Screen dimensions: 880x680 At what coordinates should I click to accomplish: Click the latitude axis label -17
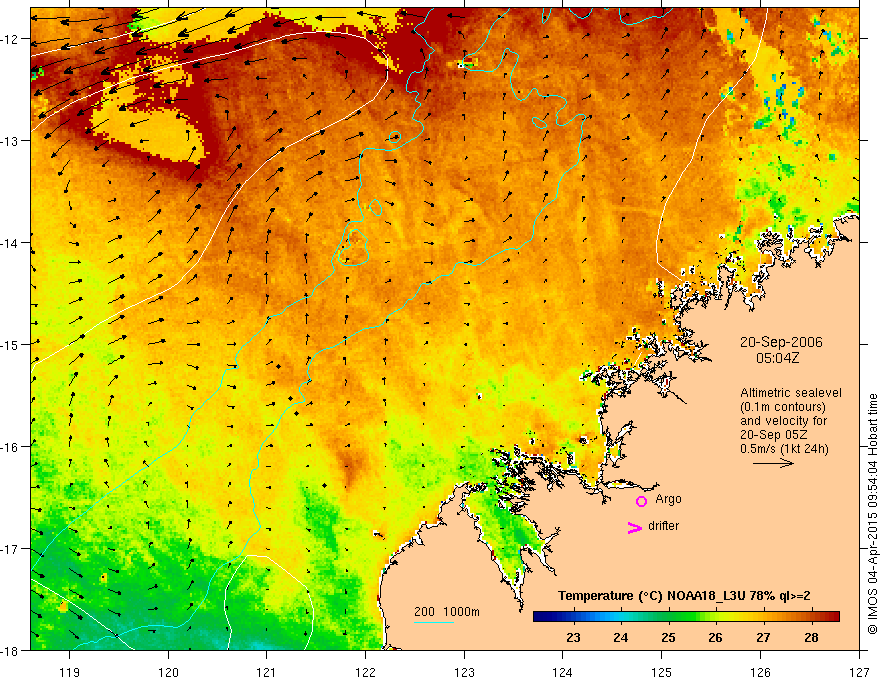pos(10,548)
